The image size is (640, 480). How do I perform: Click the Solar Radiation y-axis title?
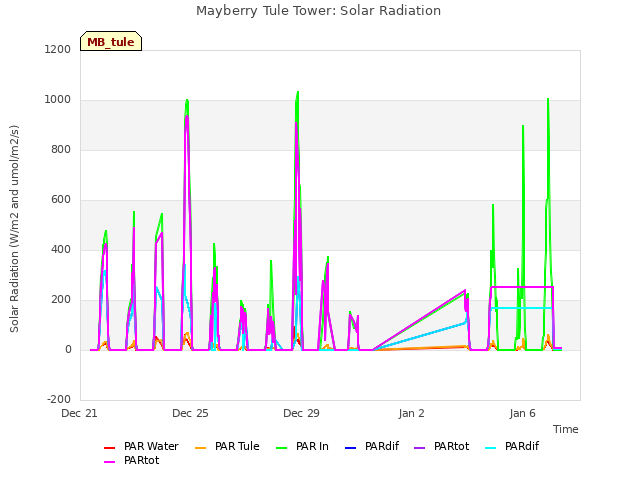coord(14,229)
